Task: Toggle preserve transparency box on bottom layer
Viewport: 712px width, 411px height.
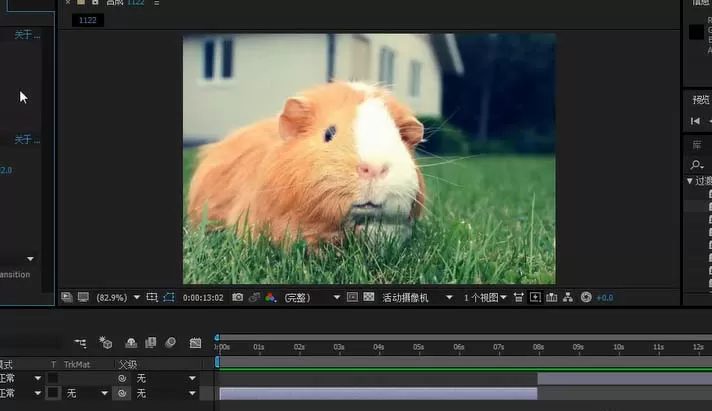Action: (x=53, y=393)
